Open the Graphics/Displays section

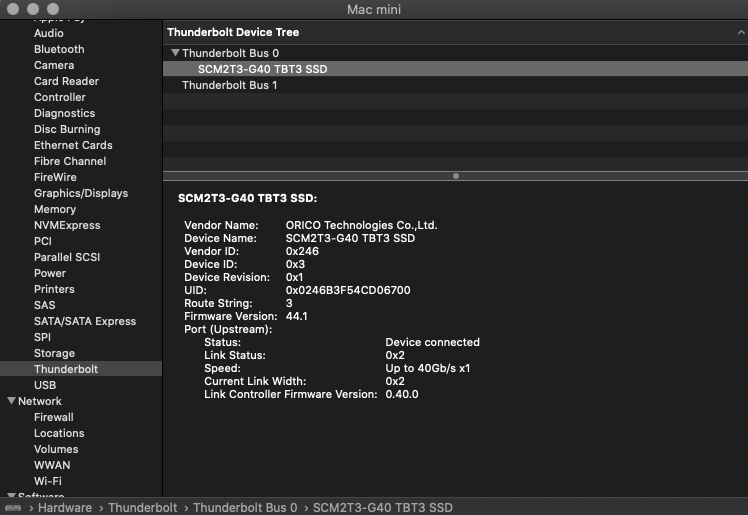coord(81,193)
